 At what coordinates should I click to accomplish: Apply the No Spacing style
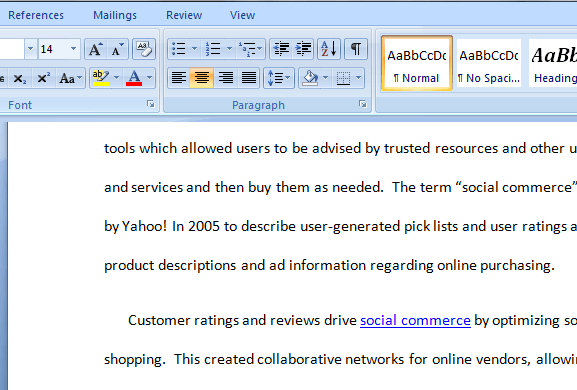pyautogui.click(x=489, y=63)
